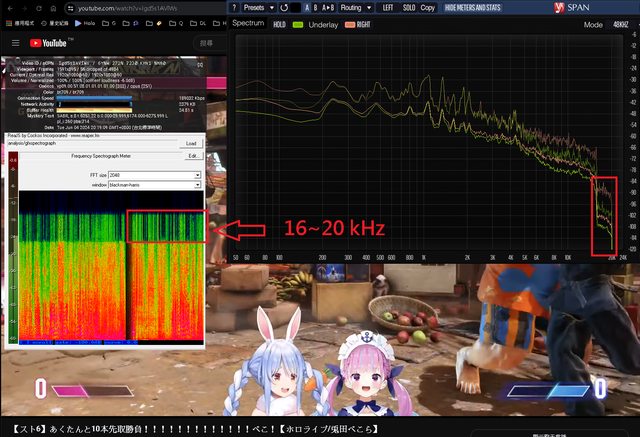Click the YouTube logo
Image resolution: width=640 pixels, height=437 pixels.
click(49, 43)
